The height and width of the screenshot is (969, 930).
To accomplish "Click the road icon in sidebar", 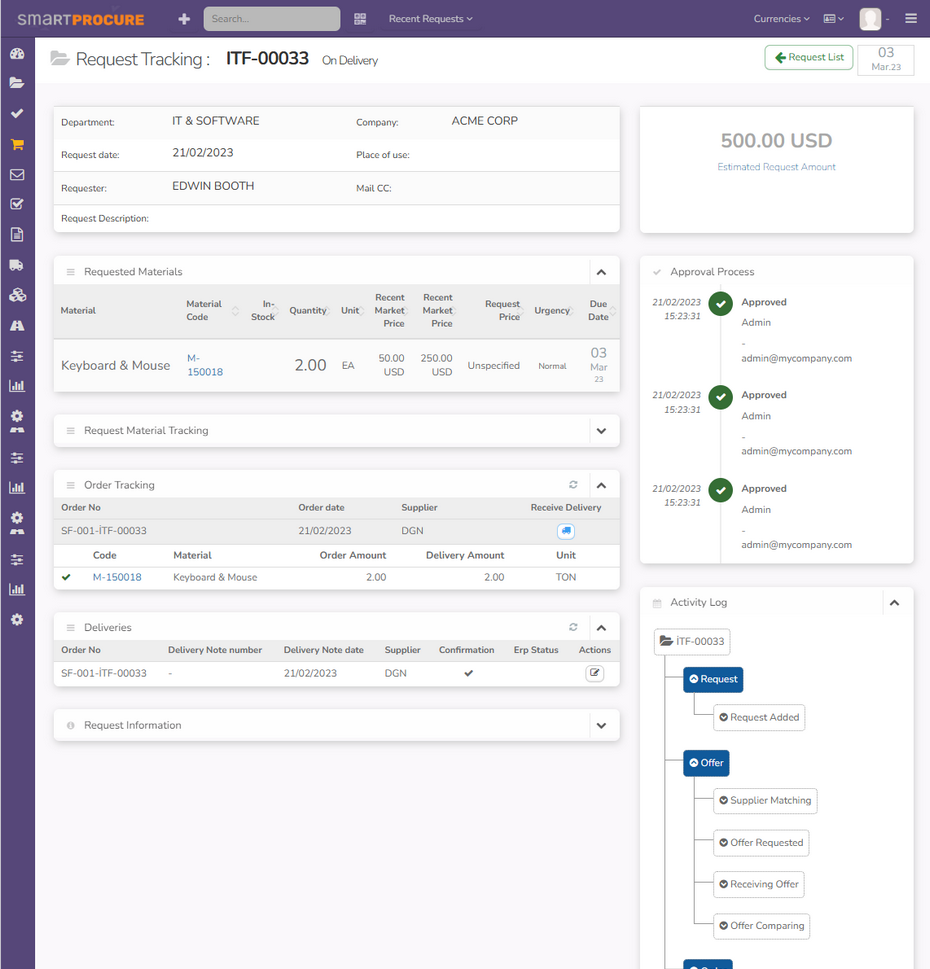I will (17, 326).
